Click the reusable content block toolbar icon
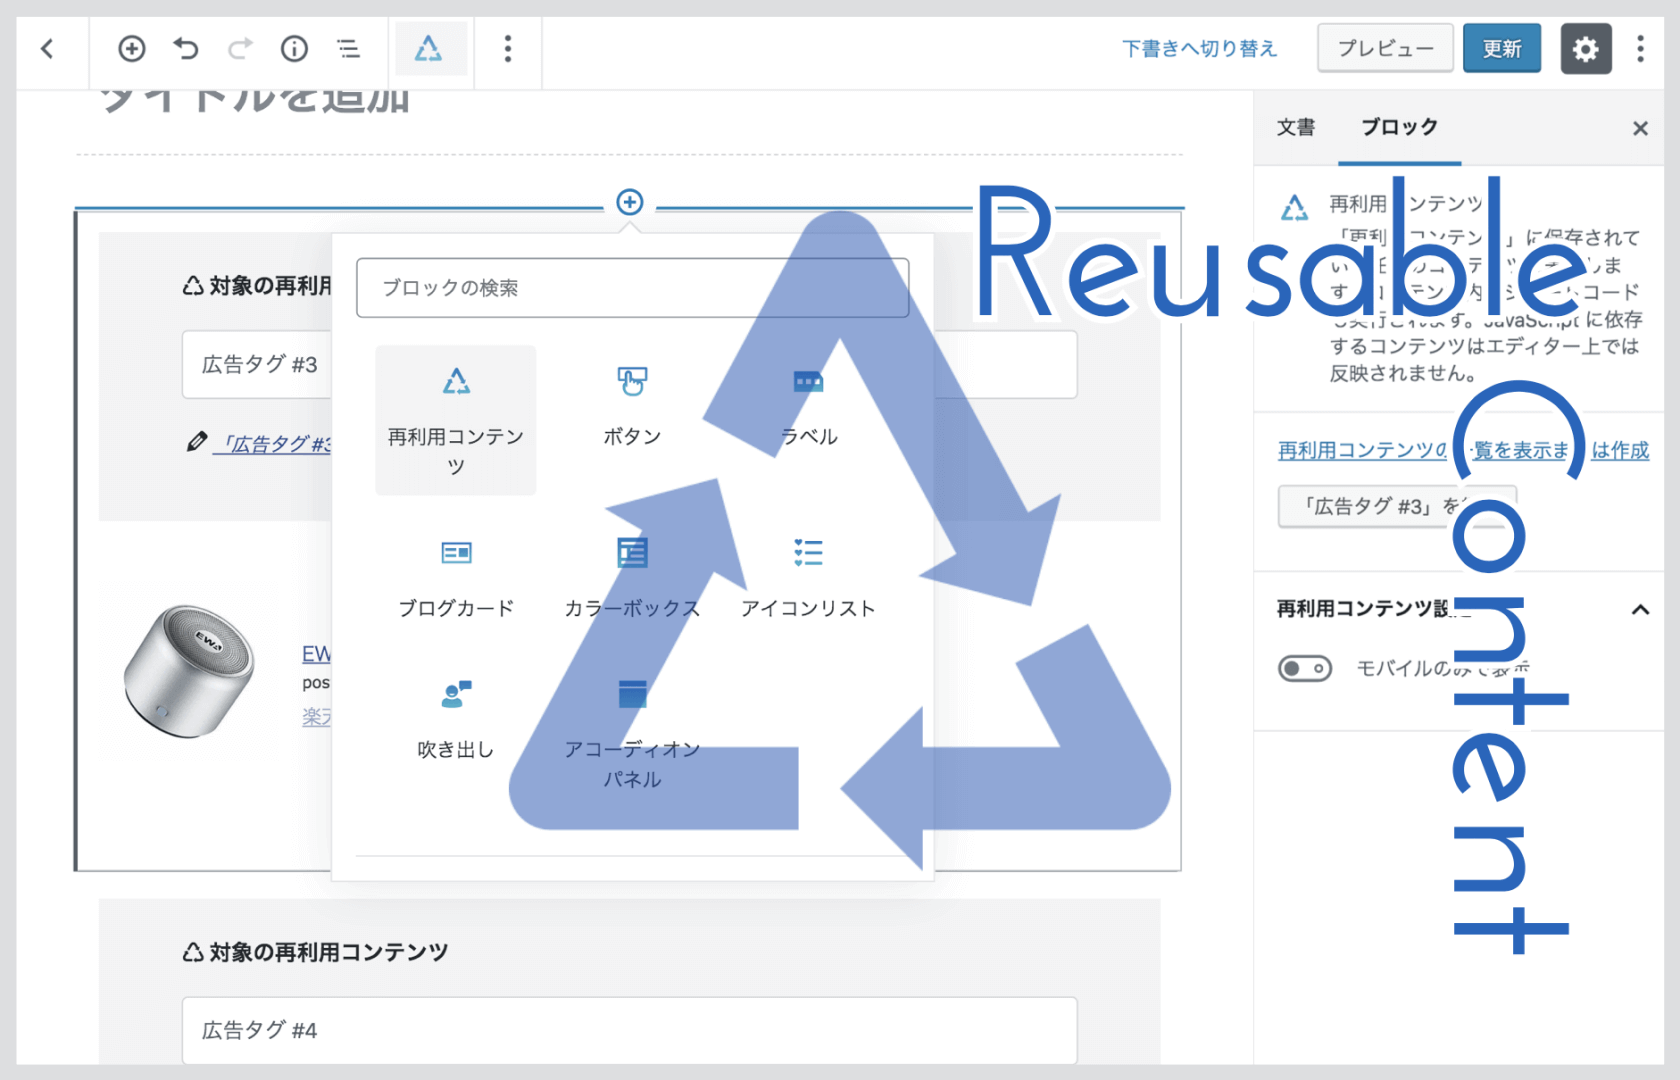Viewport: 1680px width, 1080px height. 429,48
